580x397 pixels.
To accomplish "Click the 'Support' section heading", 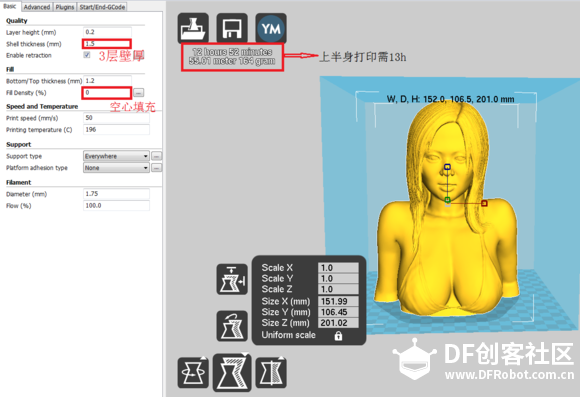I will 18,145.
